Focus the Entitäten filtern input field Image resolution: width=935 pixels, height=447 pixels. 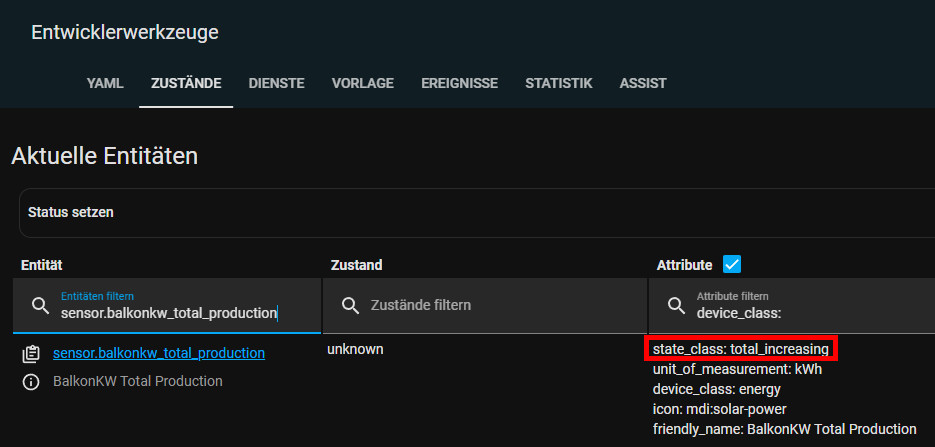click(x=180, y=312)
